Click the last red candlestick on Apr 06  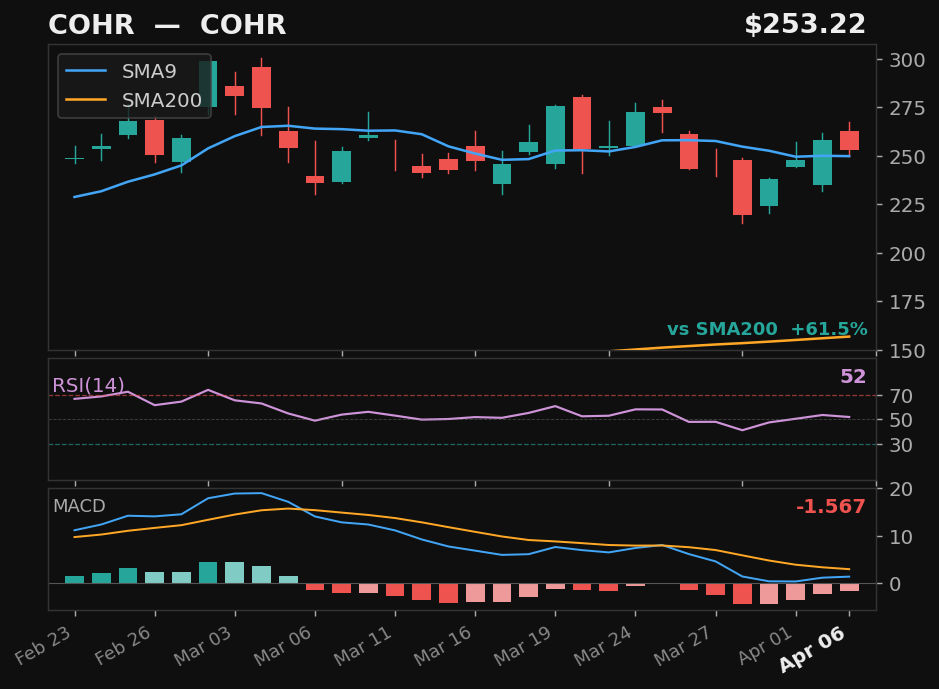(849, 140)
